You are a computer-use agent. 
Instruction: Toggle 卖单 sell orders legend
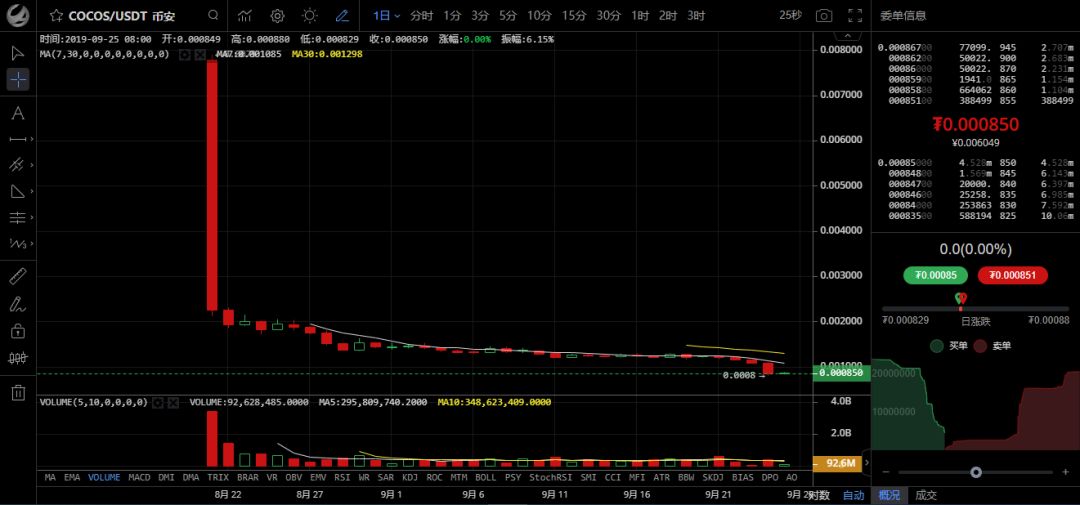coord(991,346)
